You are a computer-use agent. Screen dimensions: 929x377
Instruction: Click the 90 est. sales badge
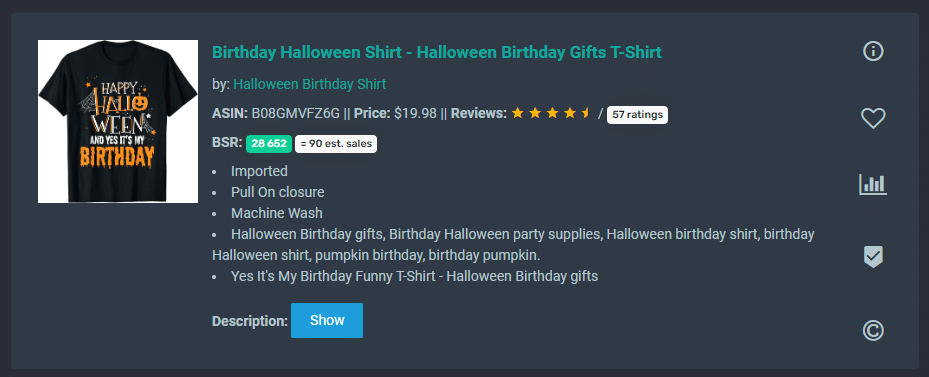click(x=336, y=143)
